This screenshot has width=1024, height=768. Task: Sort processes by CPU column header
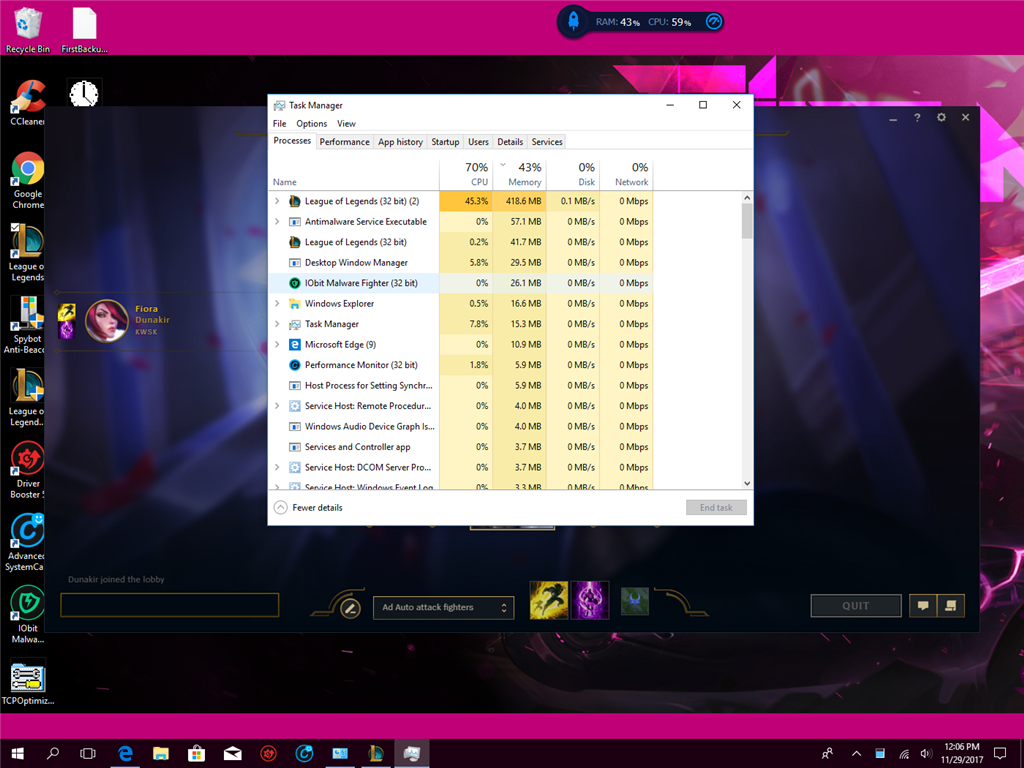[466, 174]
